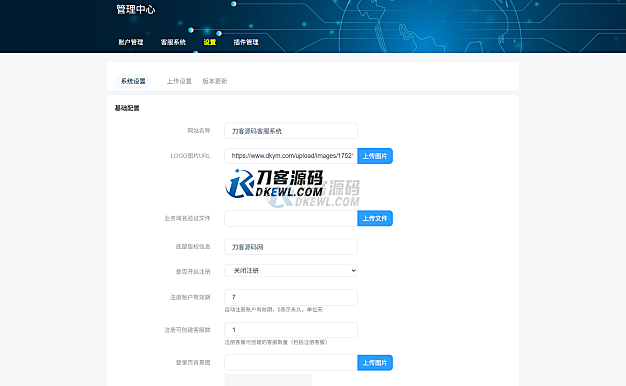
Task: Click 上传图片 next to 登录页背景图
Action: click(x=375, y=362)
